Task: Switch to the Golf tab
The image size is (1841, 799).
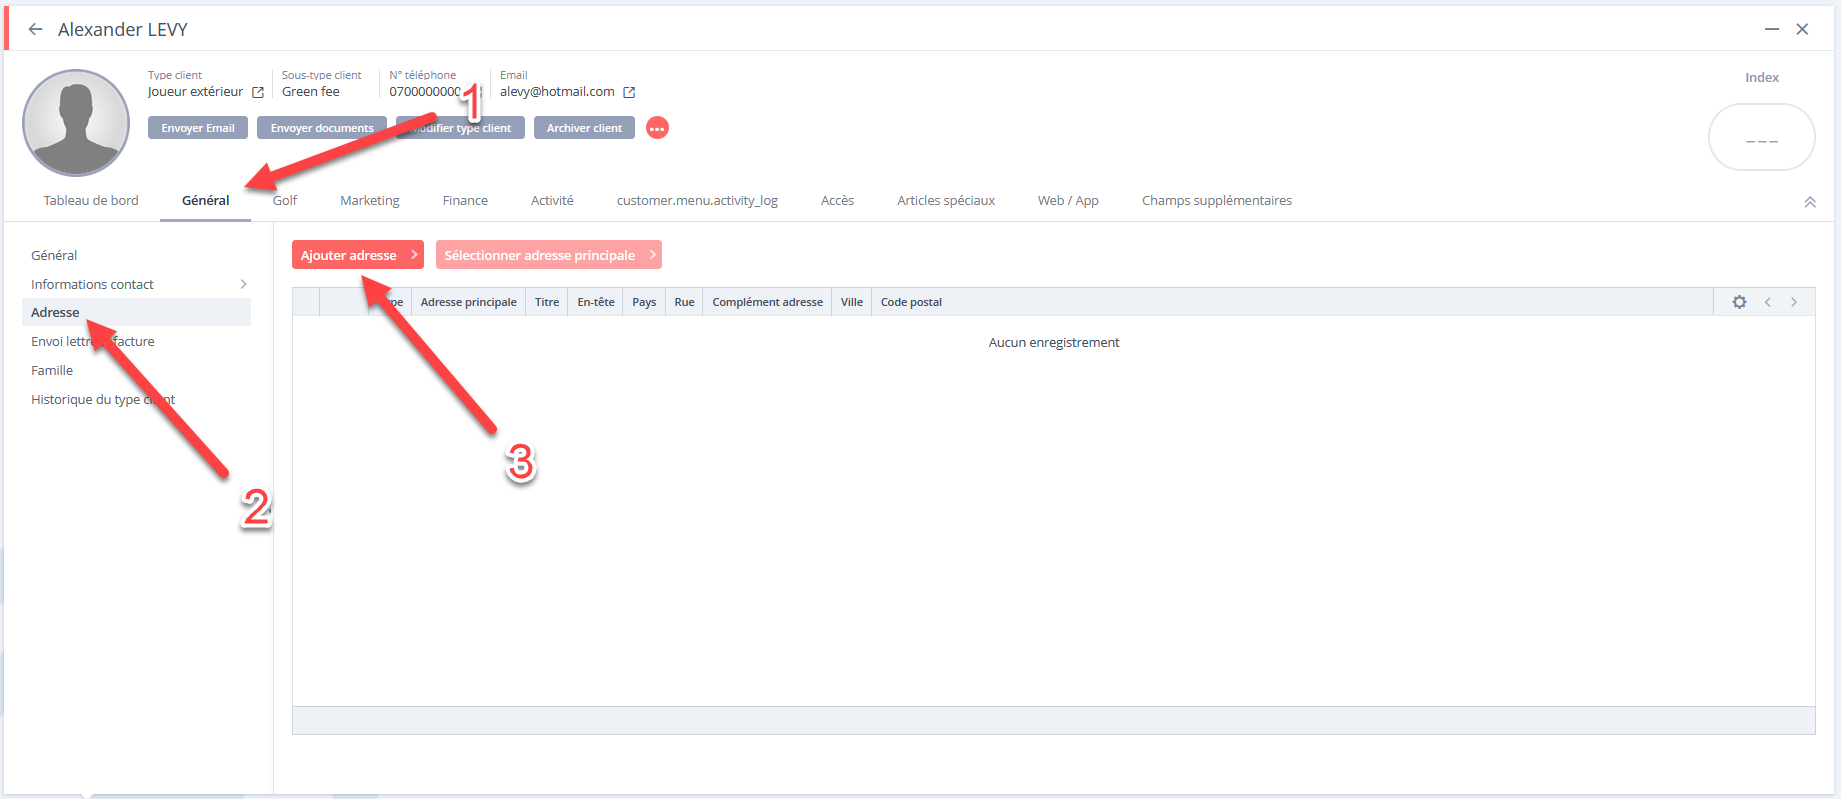Action: click(x=285, y=201)
